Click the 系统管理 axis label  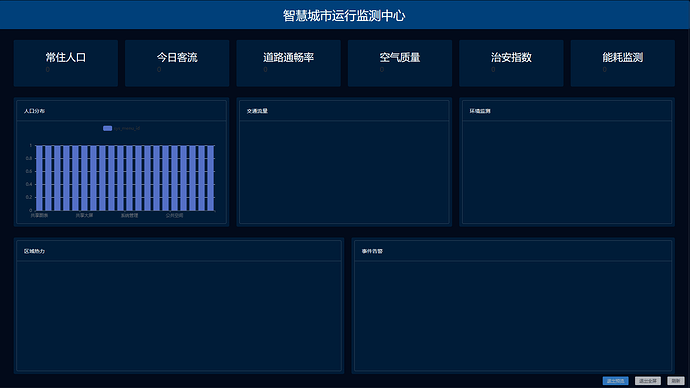click(129, 216)
